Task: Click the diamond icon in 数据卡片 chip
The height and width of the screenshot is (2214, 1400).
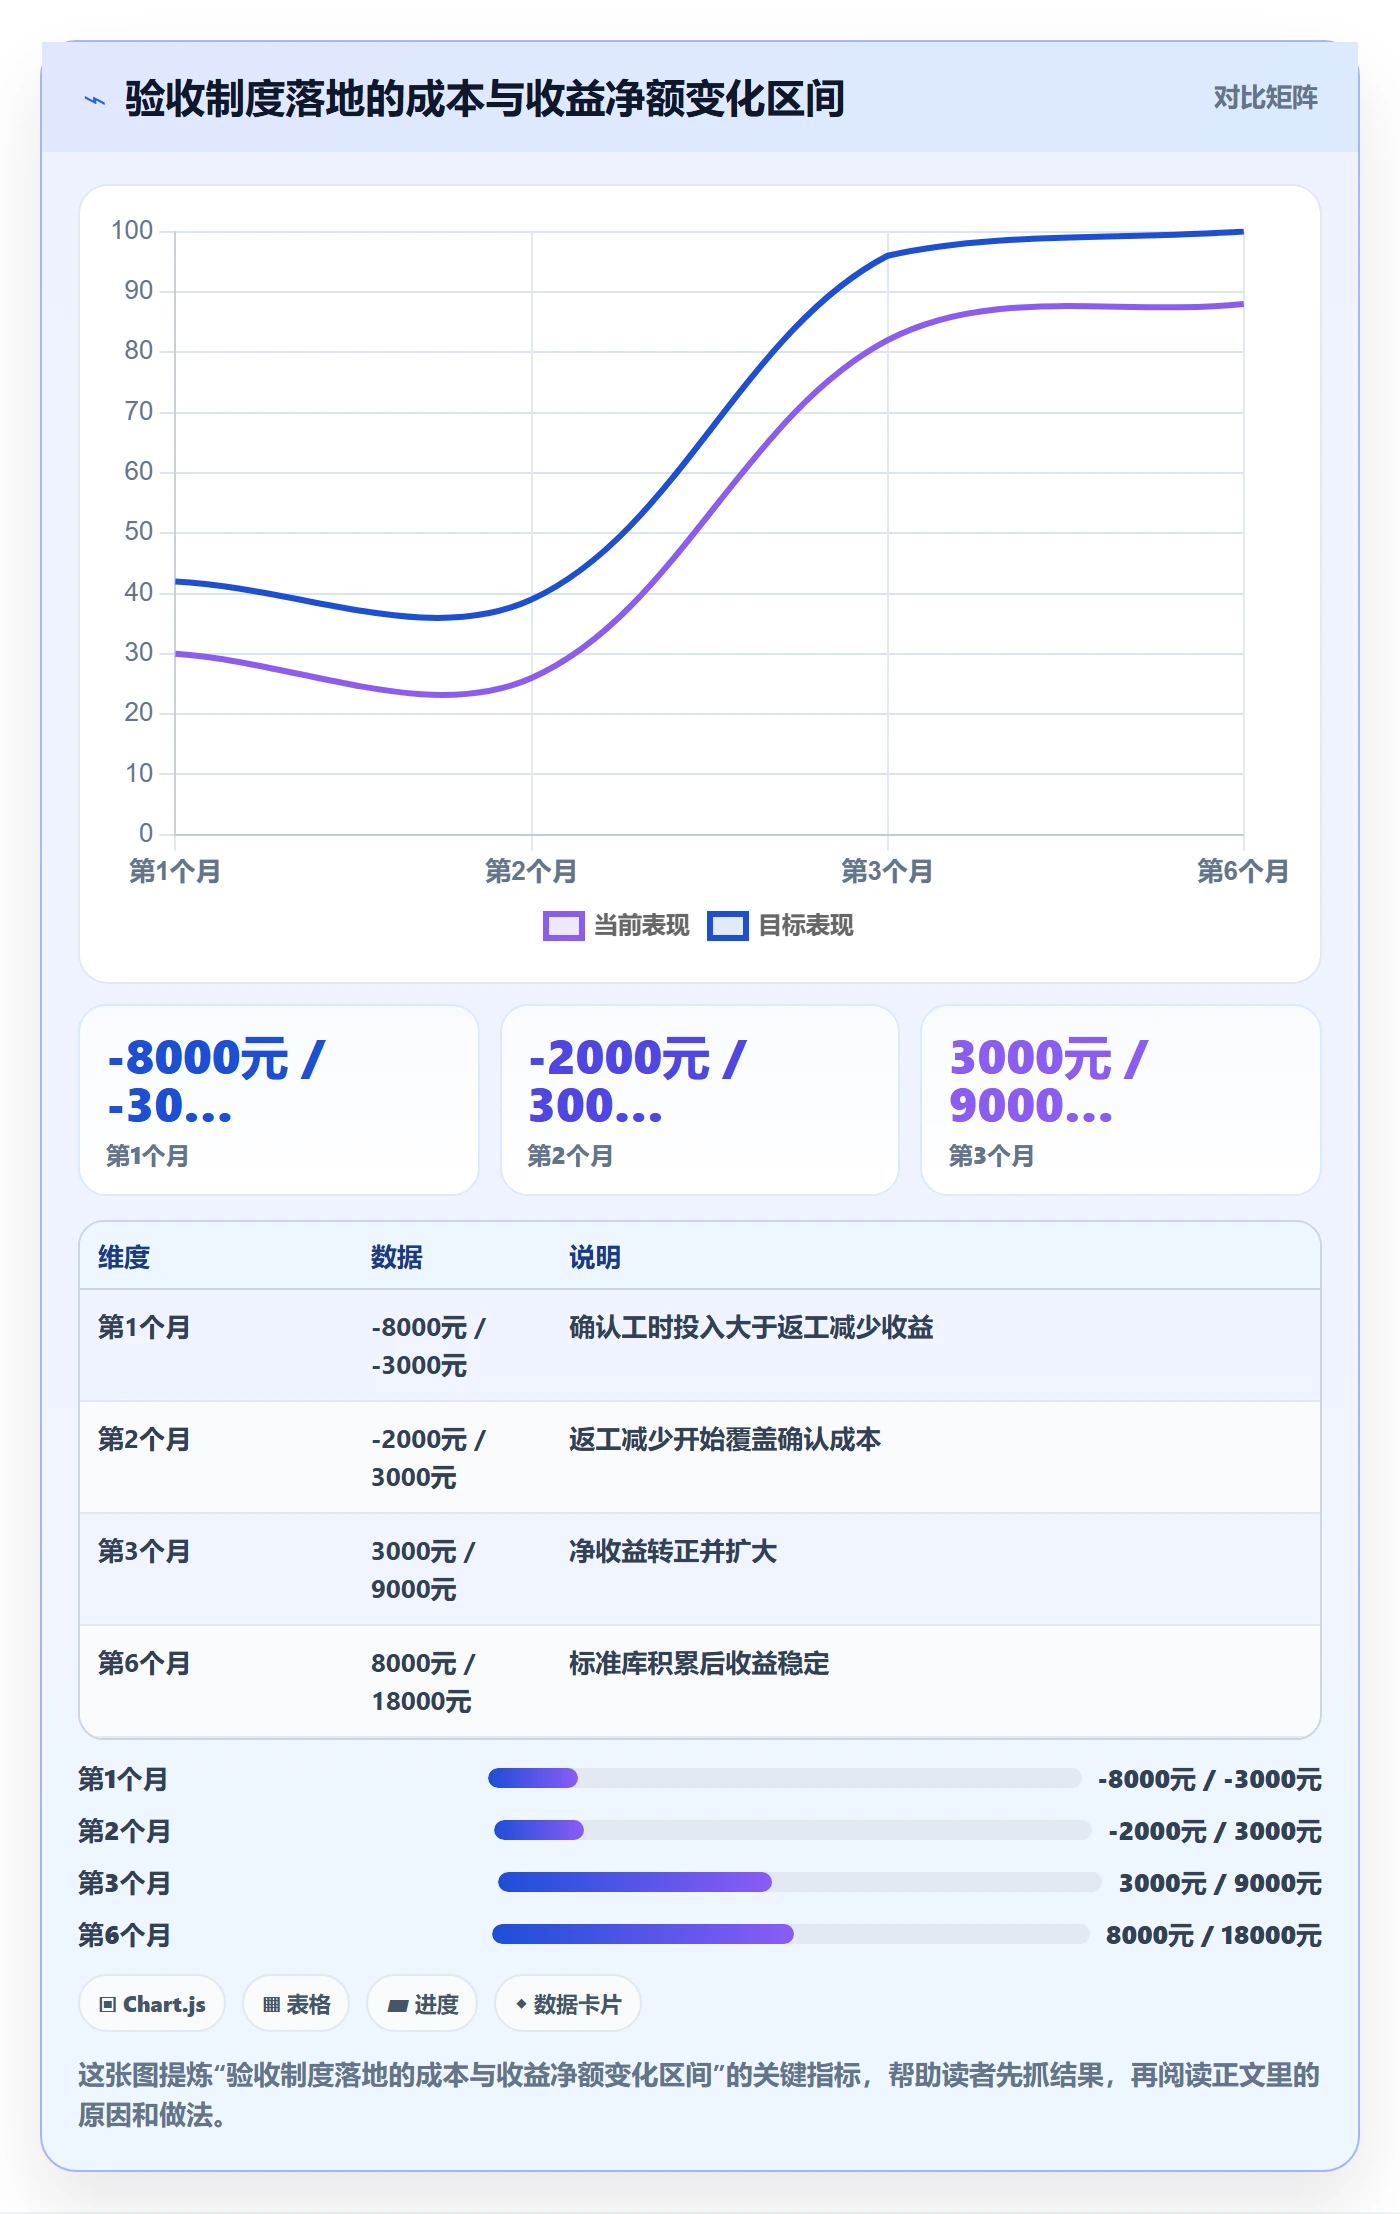Action: (x=521, y=2004)
